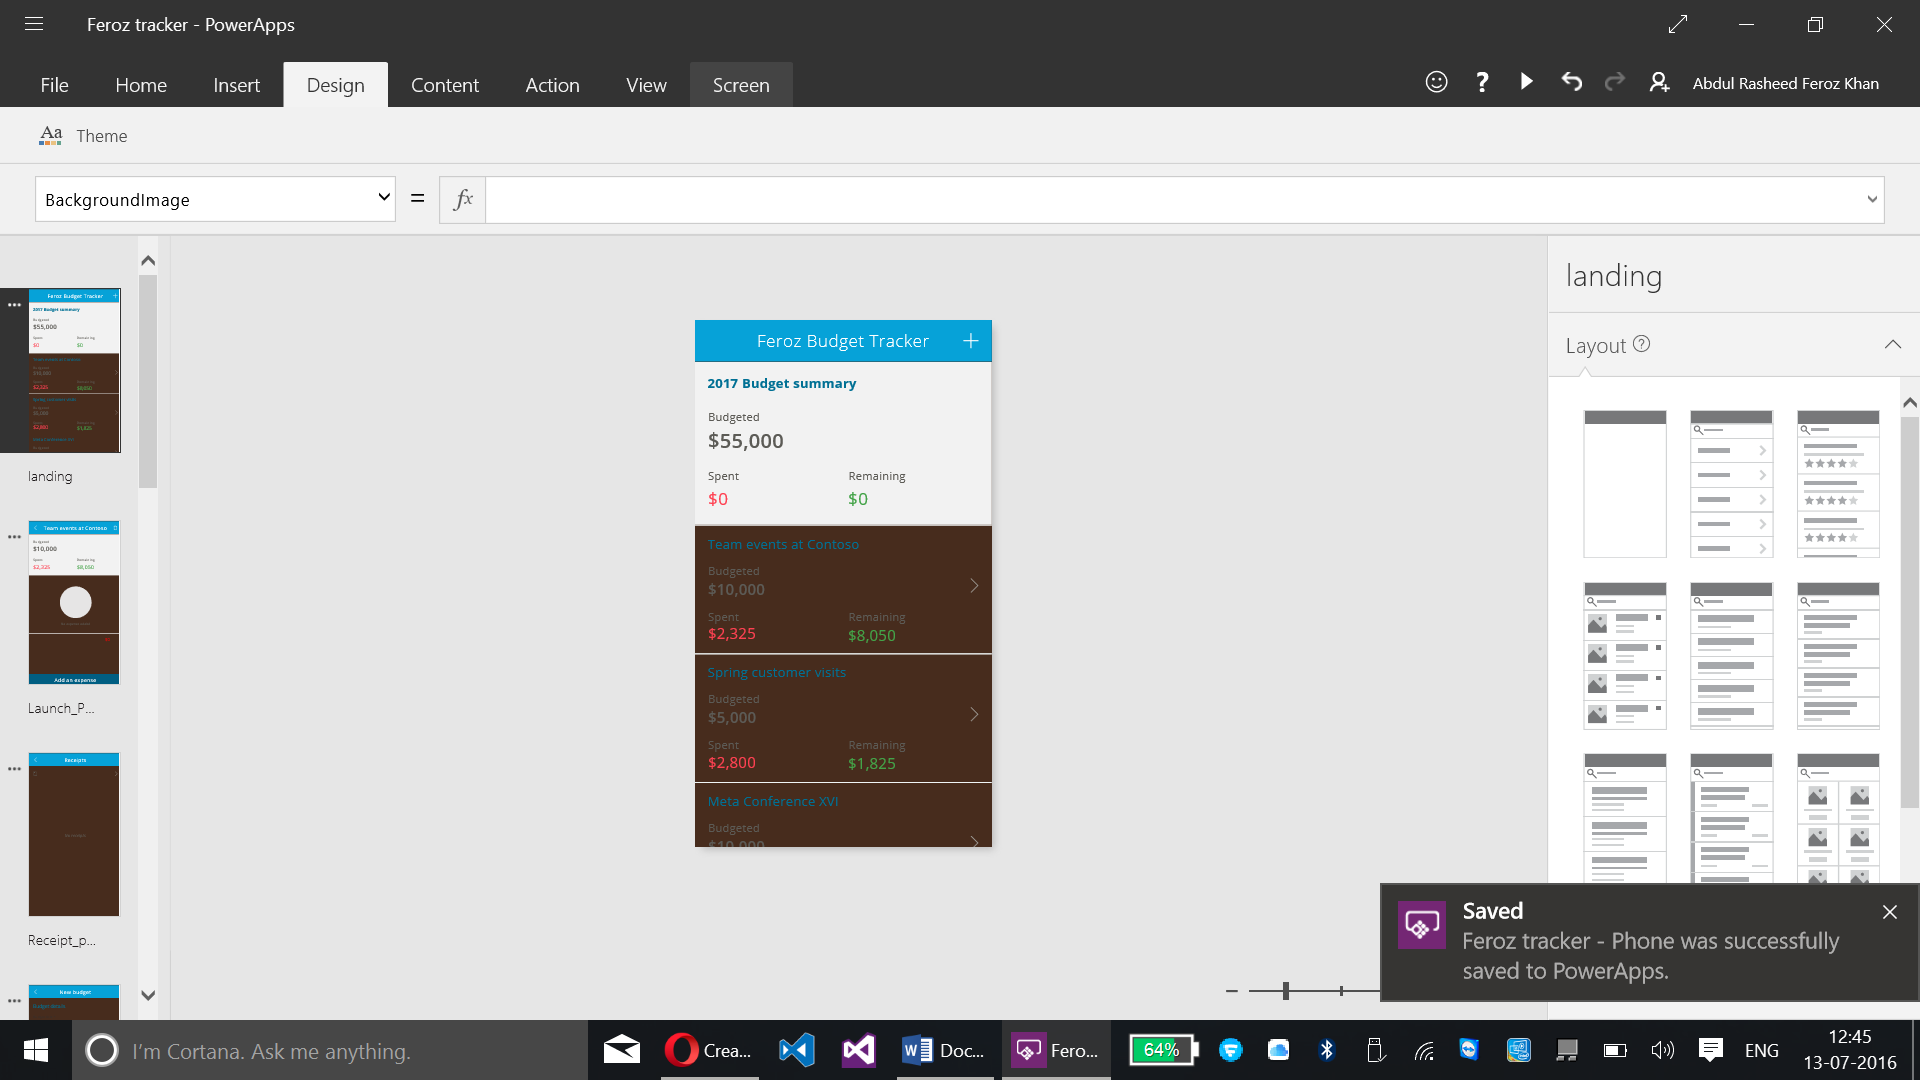Select the list with chevrons layout

(1731, 484)
